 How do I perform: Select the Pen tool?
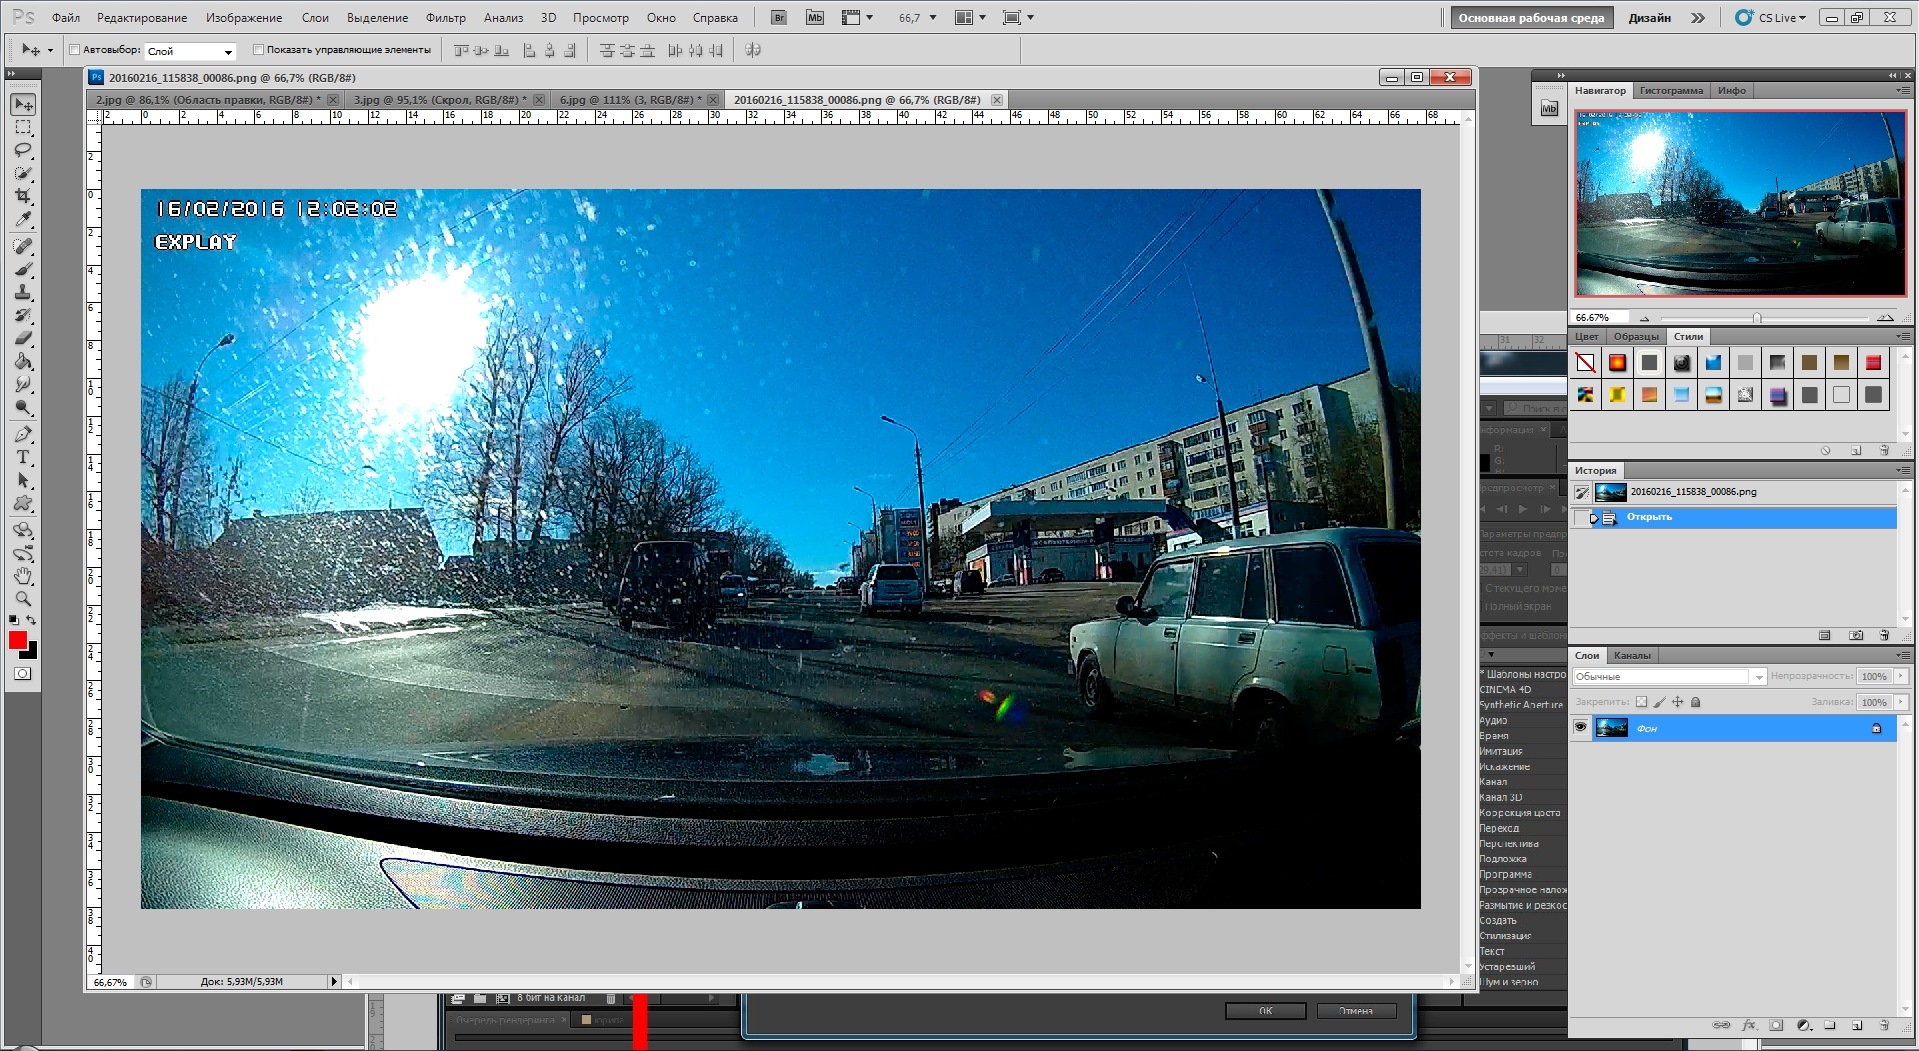coord(23,435)
